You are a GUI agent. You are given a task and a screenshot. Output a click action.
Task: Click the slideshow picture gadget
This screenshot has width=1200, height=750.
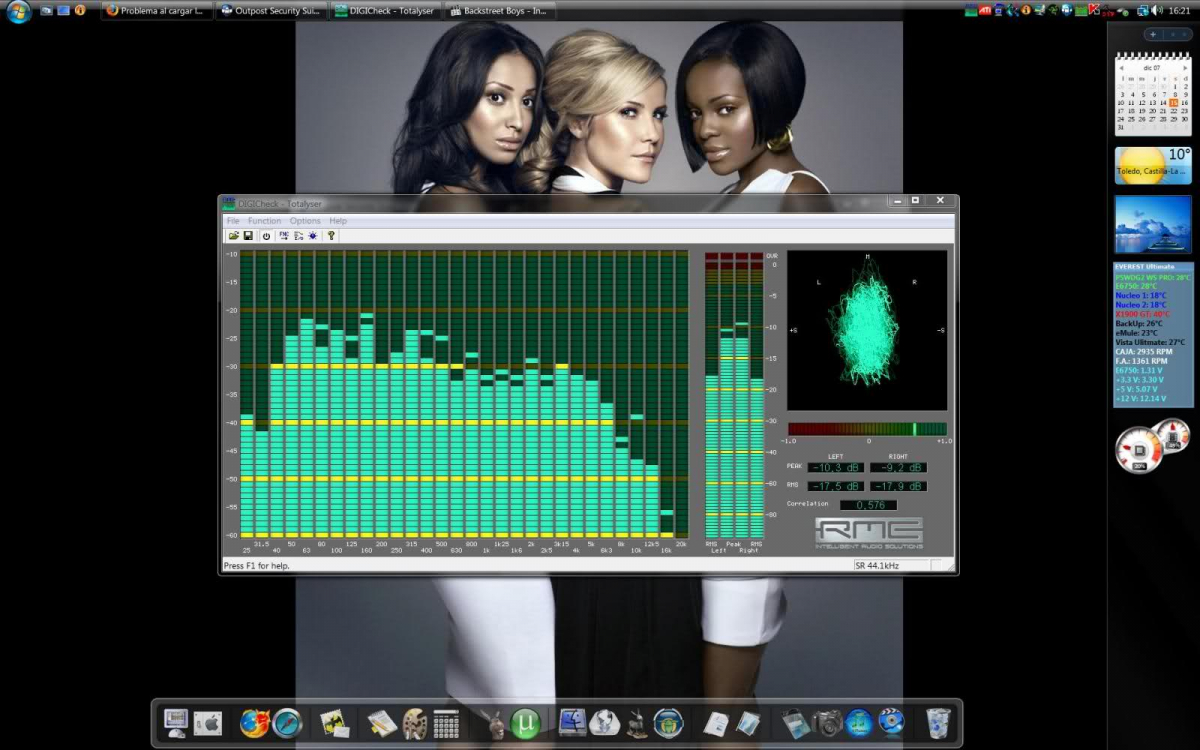pyautogui.click(x=1153, y=224)
